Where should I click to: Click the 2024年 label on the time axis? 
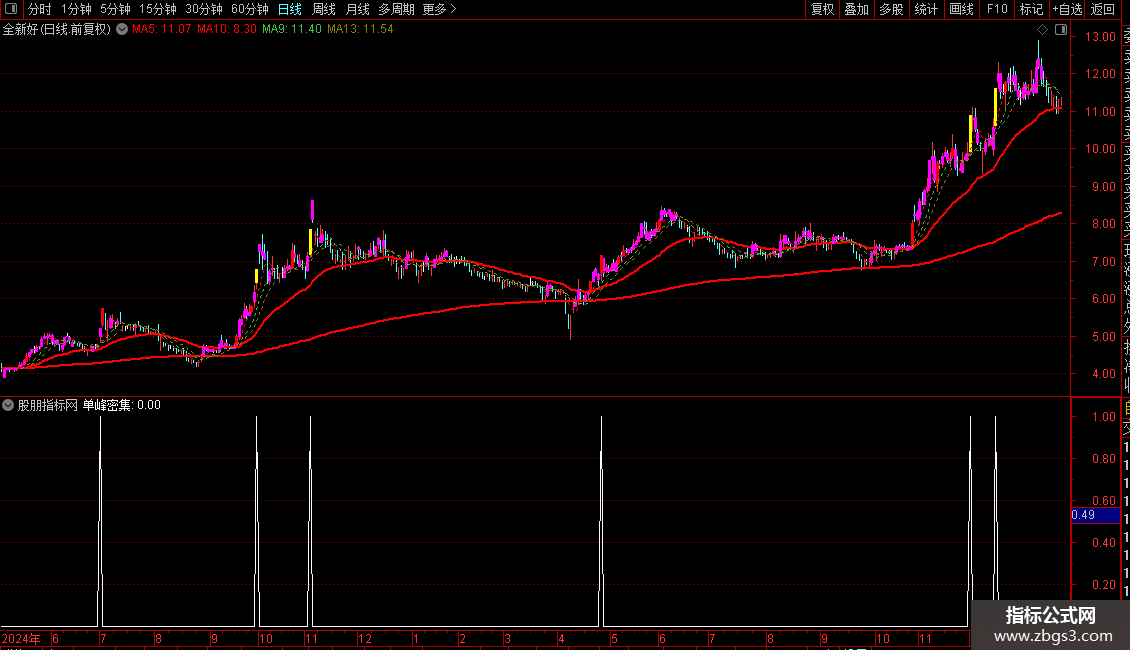pyautogui.click(x=21, y=638)
